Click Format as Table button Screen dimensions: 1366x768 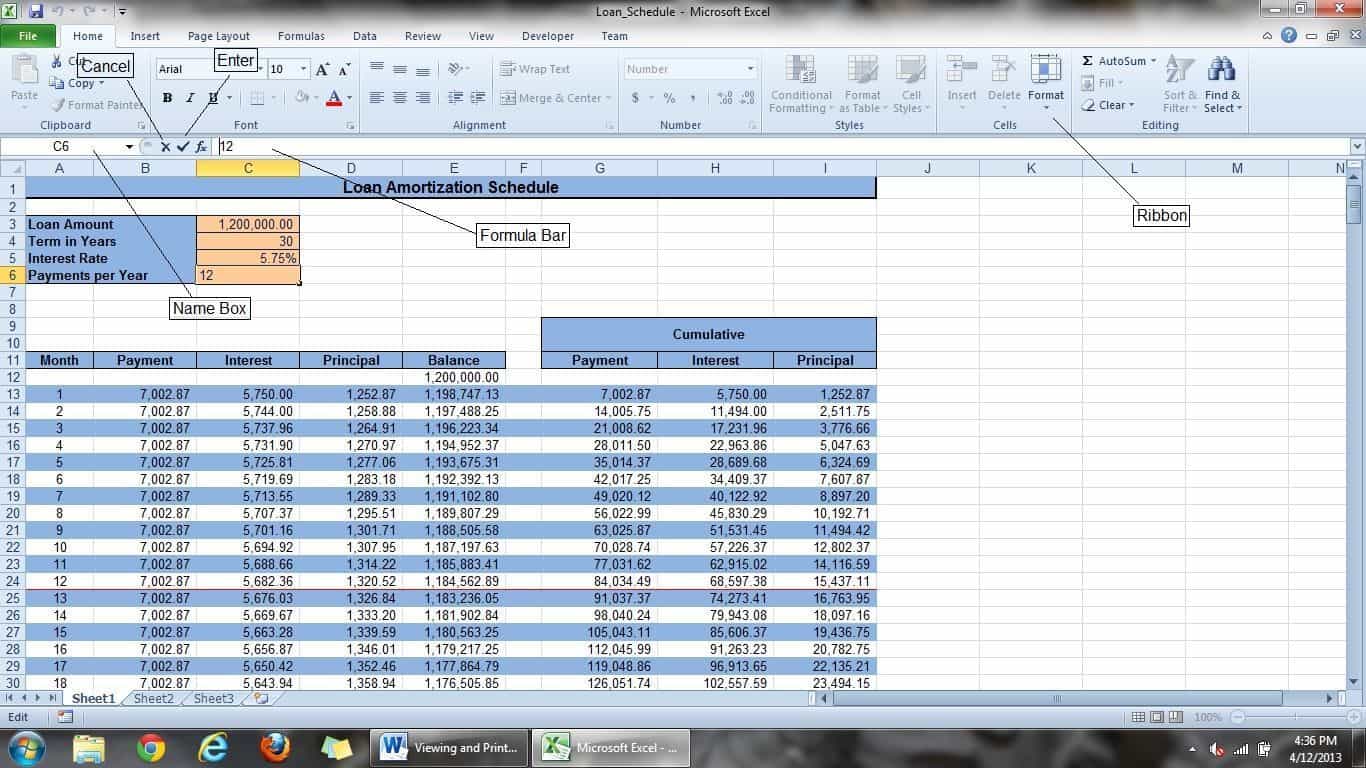tap(862, 84)
